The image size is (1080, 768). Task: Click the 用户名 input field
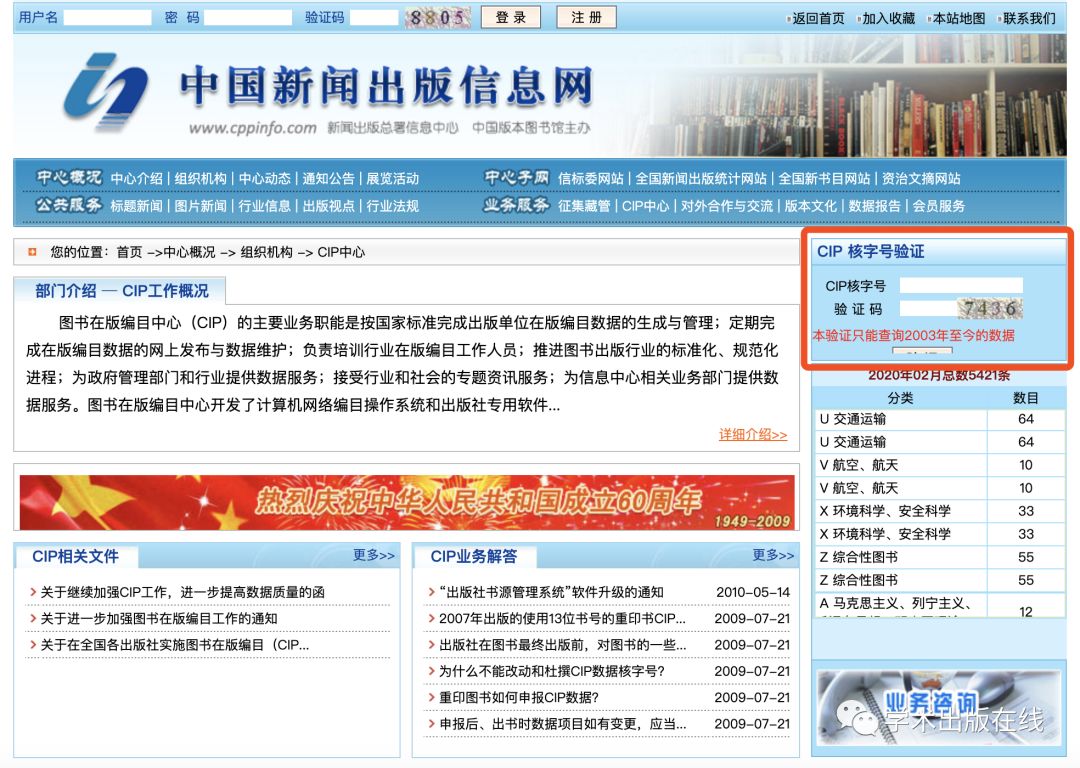coord(107,18)
